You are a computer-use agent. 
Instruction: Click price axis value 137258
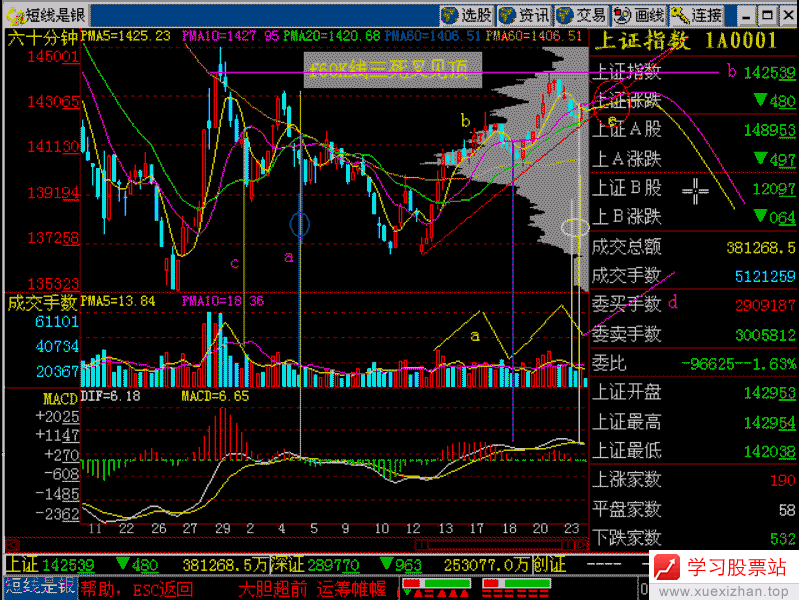(x=54, y=238)
